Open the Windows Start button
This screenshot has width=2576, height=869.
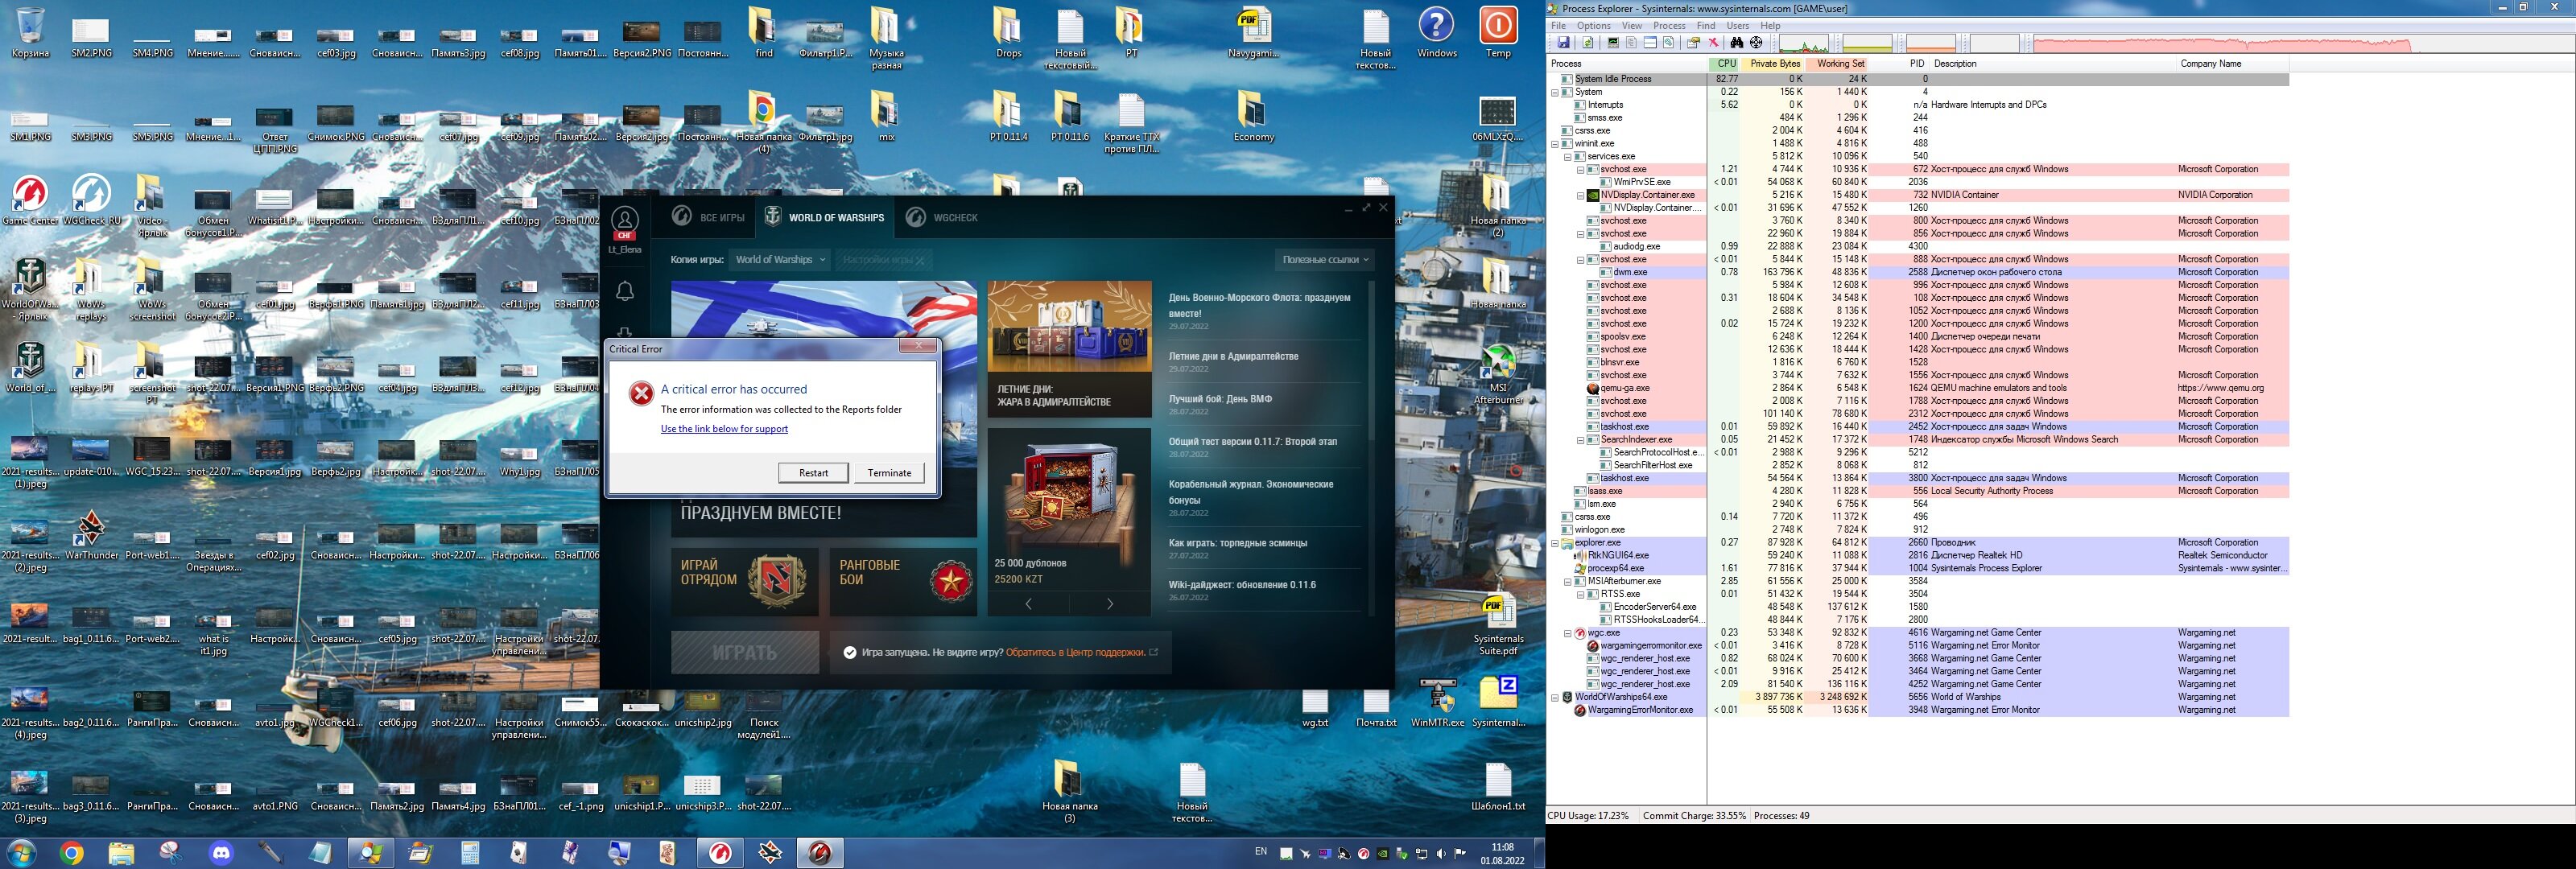[x=22, y=853]
